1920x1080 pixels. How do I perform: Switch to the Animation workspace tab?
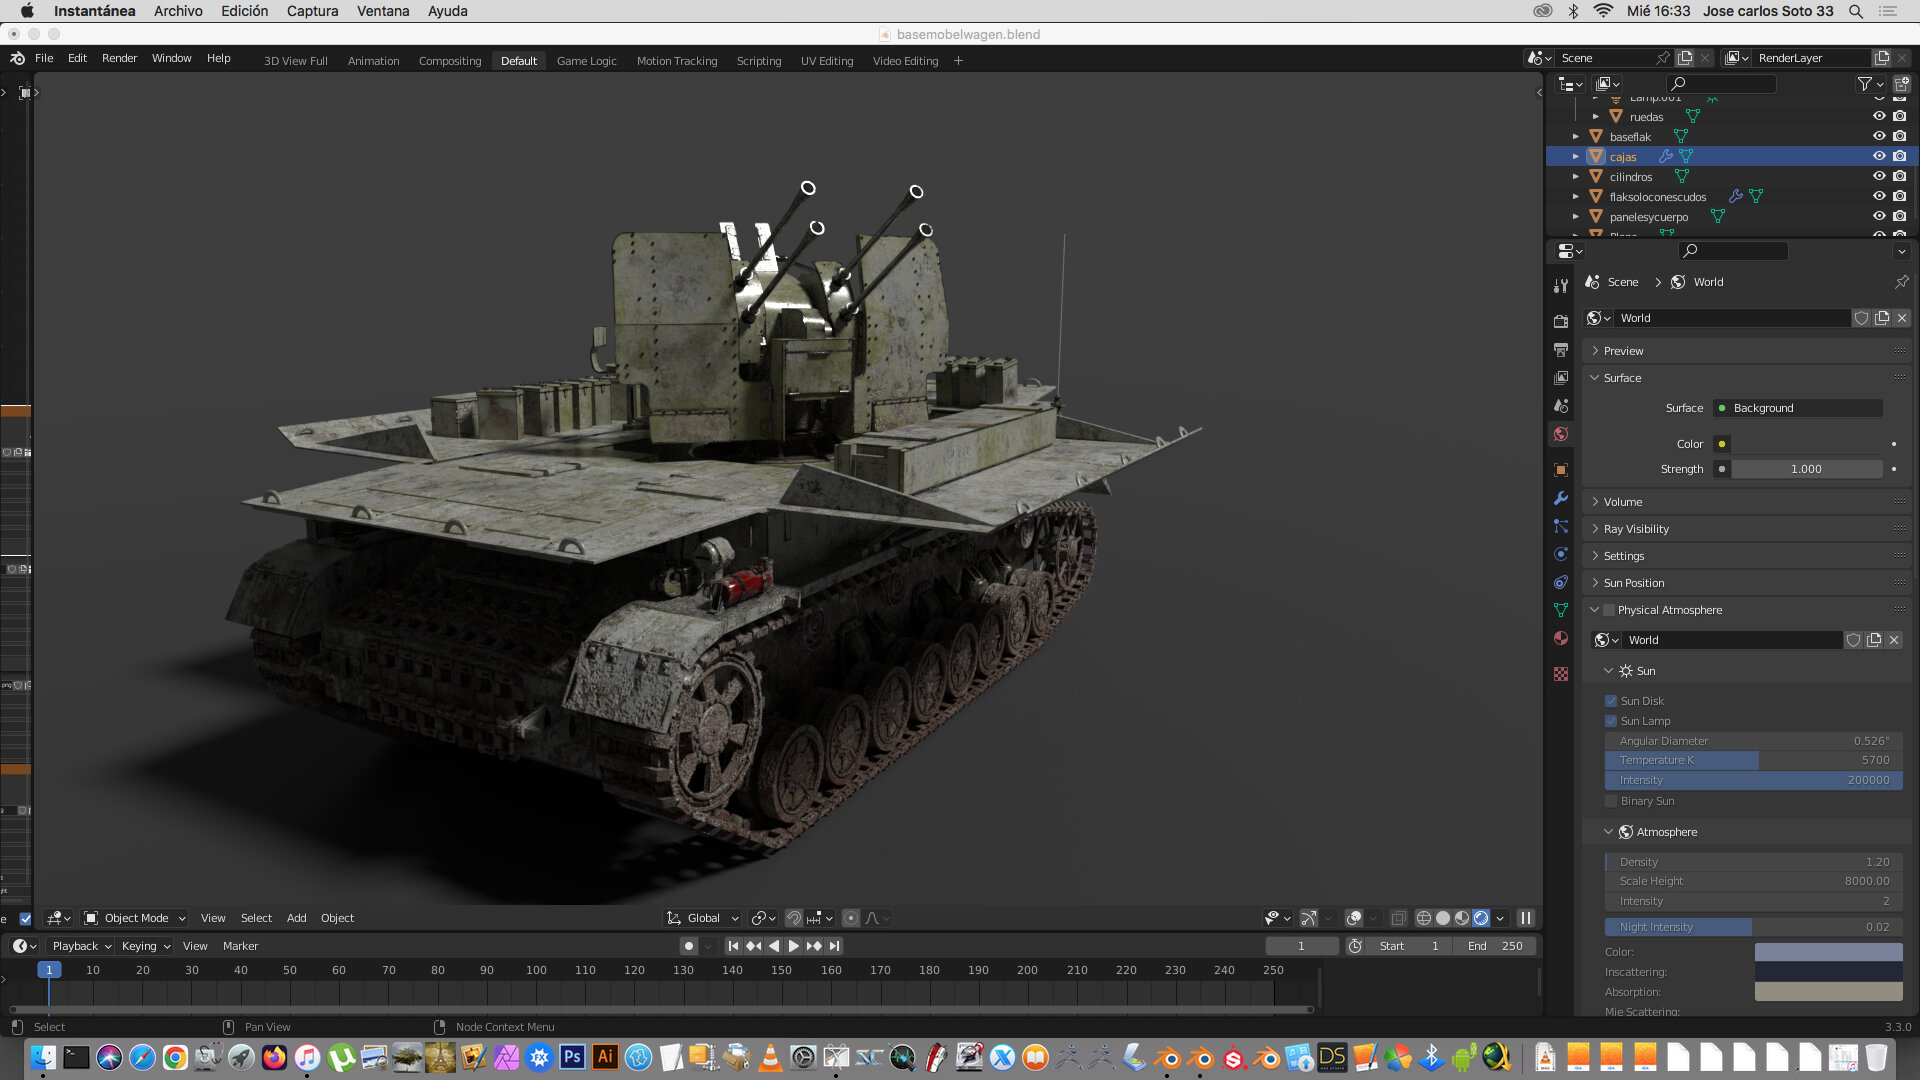coord(373,61)
